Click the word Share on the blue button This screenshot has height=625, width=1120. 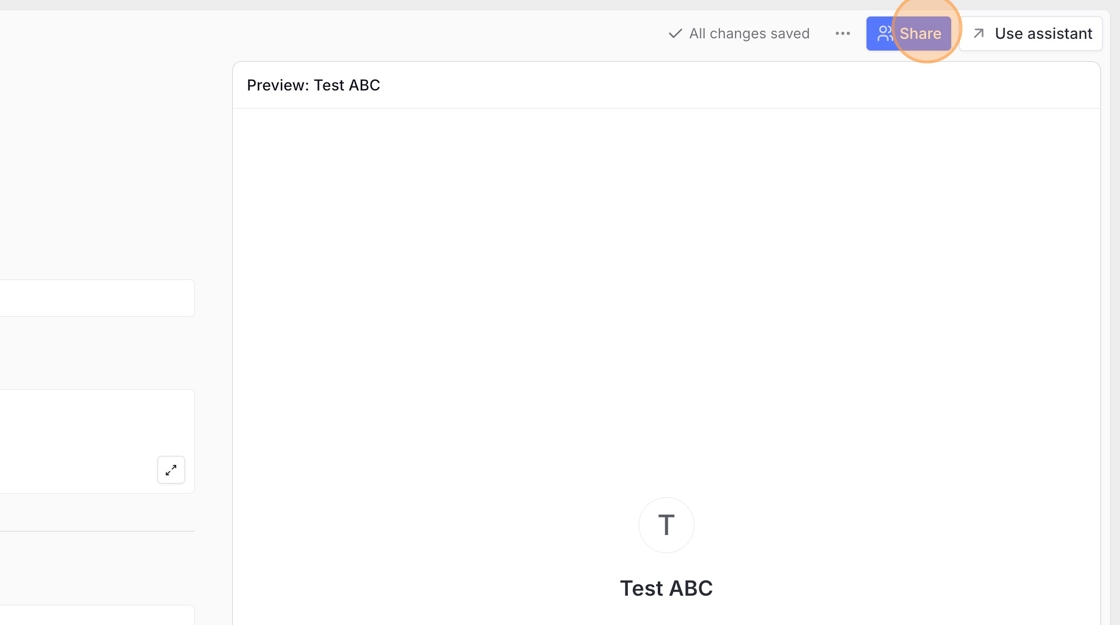pos(920,33)
